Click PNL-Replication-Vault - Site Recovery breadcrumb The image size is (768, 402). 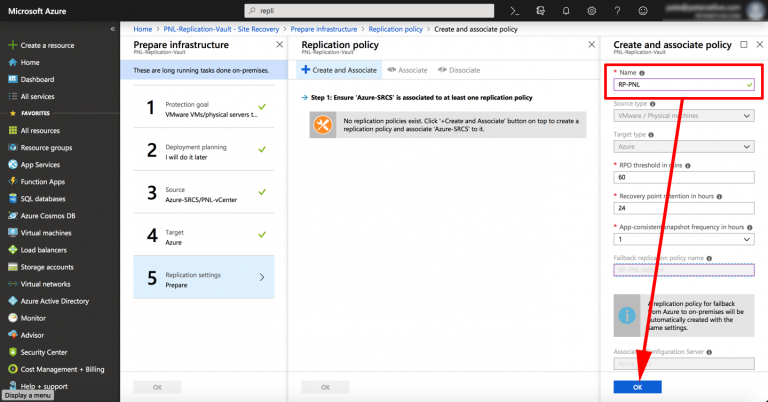(221, 29)
